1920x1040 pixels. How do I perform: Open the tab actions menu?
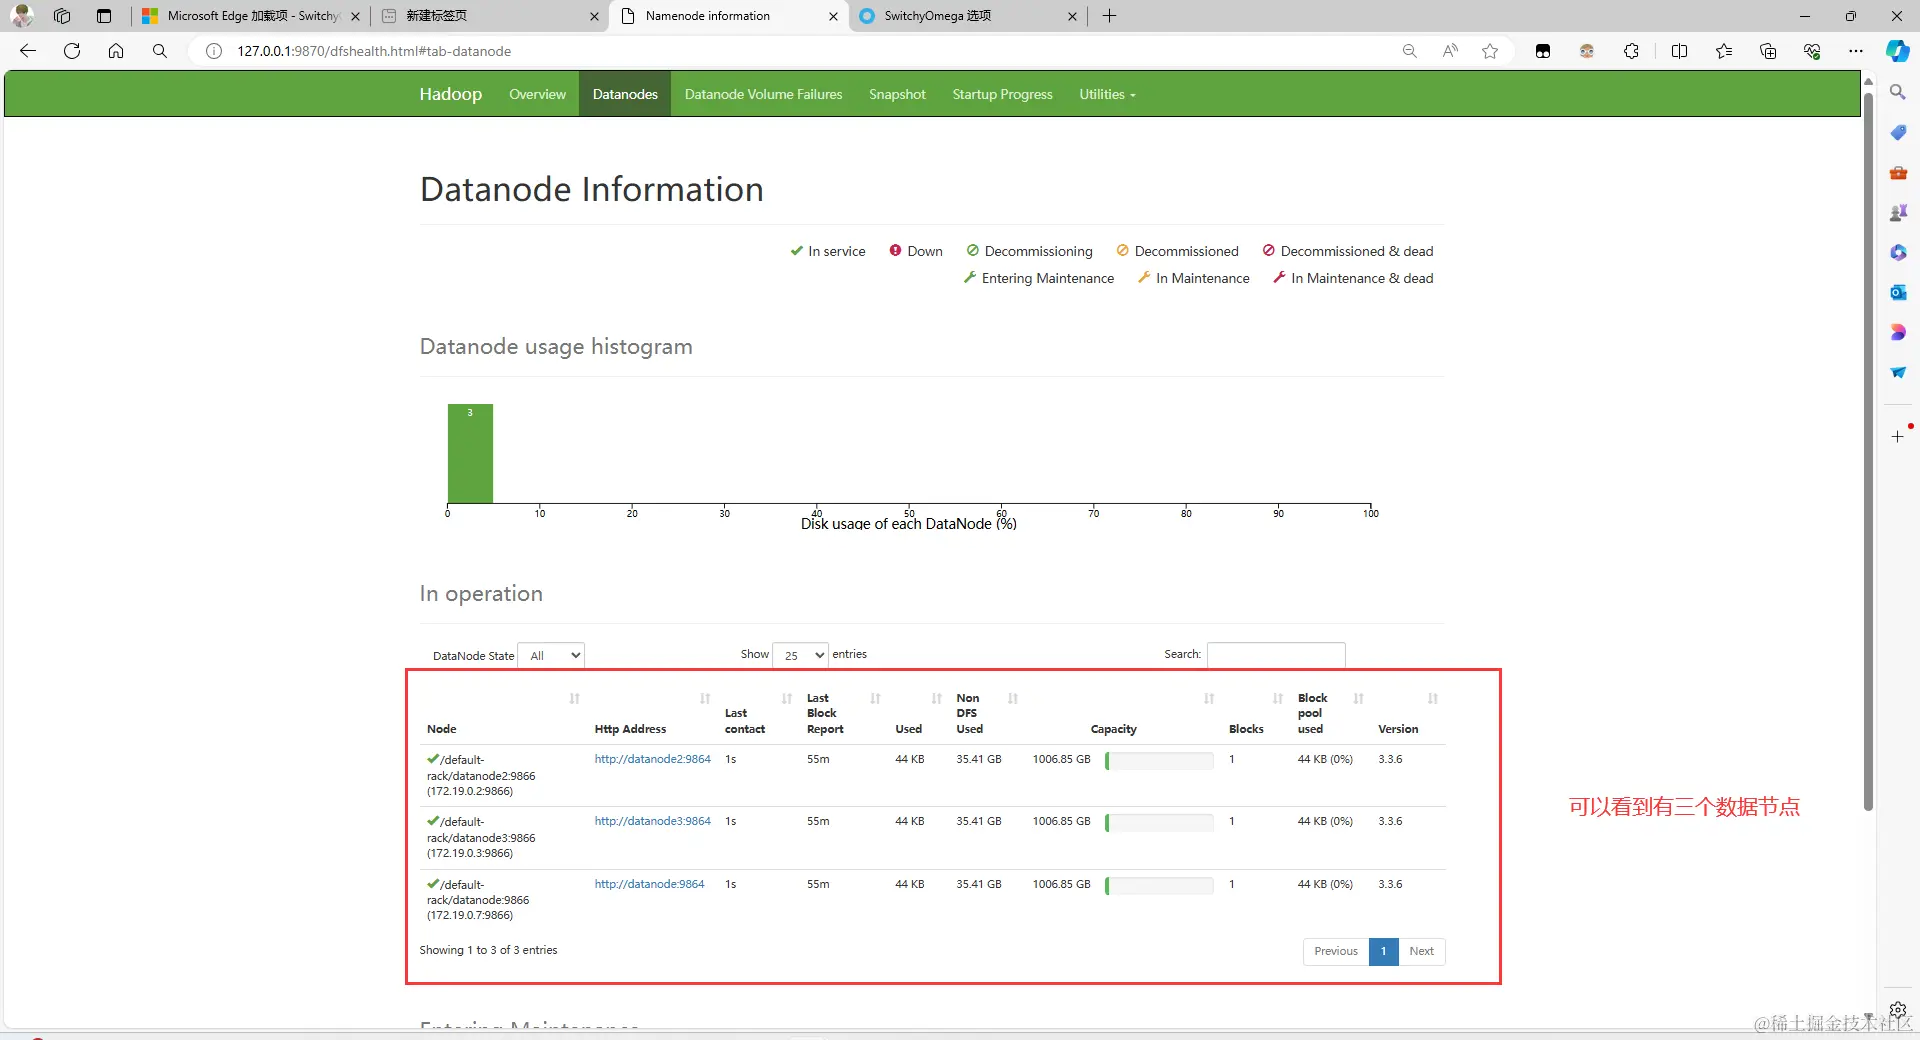104,16
